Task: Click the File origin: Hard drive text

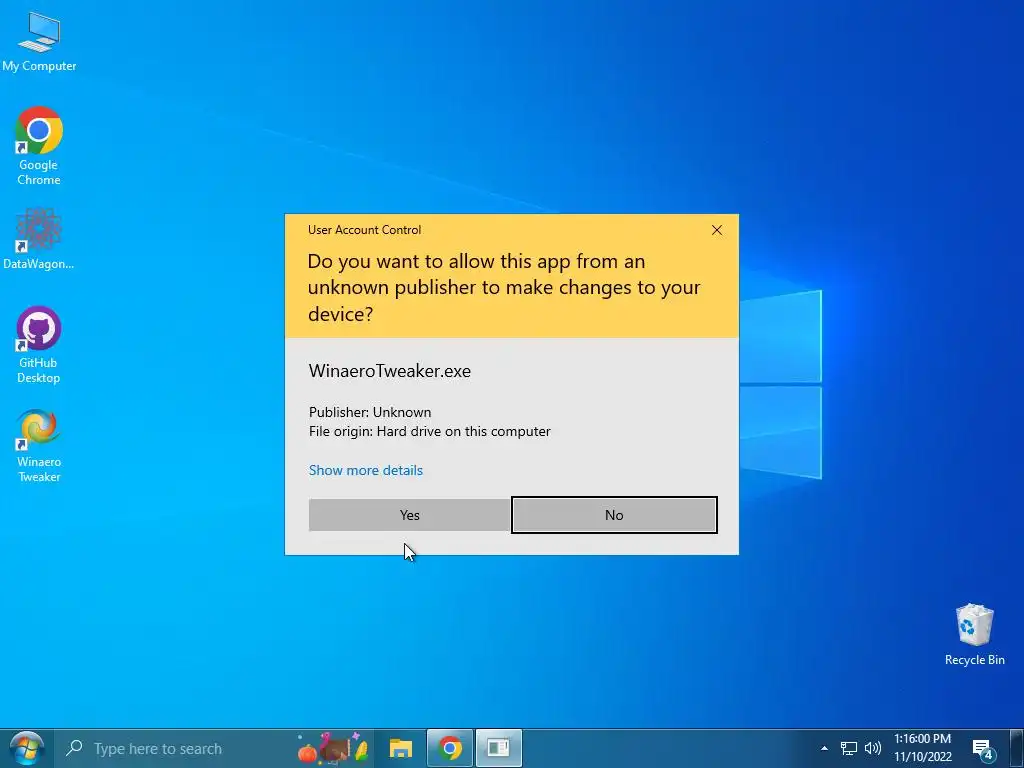Action: (x=430, y=431)
